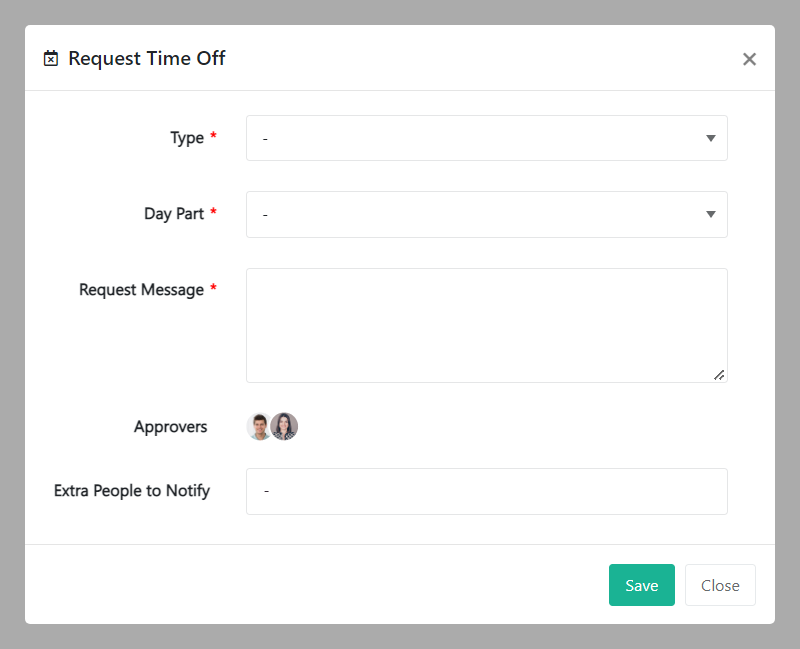Click the "Request Message" field label
This screenshot has height=649, width=800.
[141, 290]
